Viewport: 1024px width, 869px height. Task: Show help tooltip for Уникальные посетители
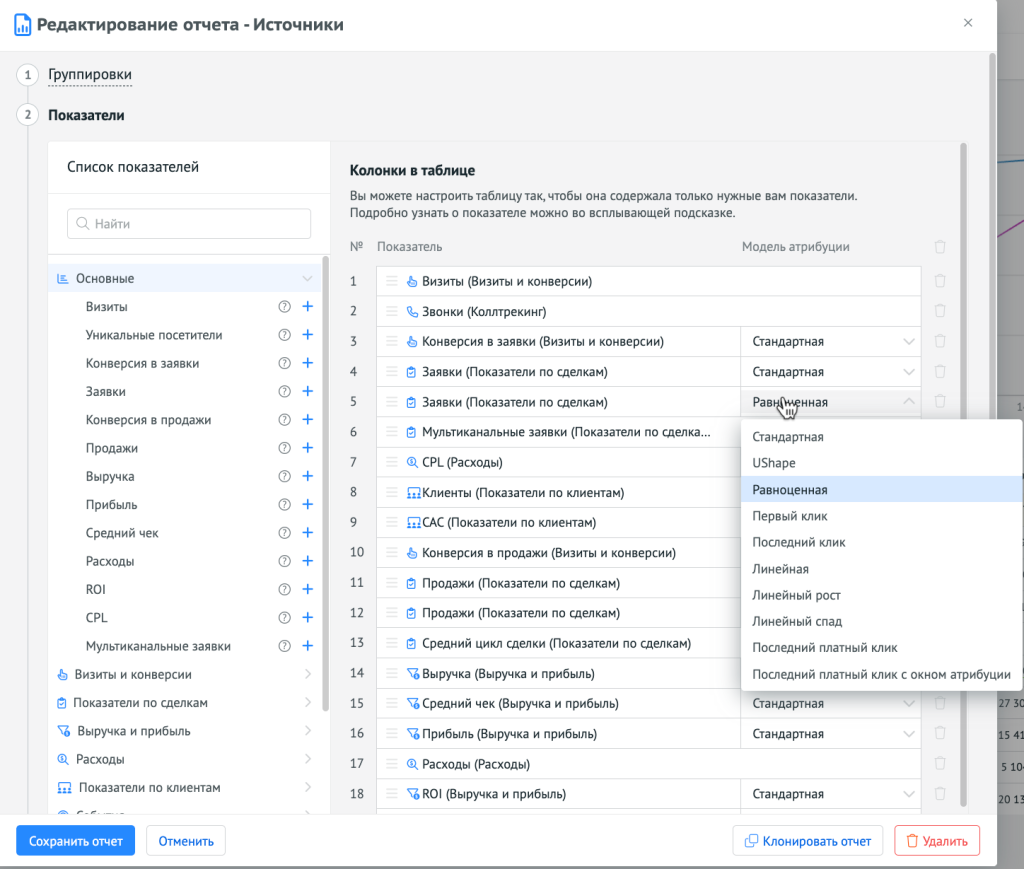(x=284, y=335)
